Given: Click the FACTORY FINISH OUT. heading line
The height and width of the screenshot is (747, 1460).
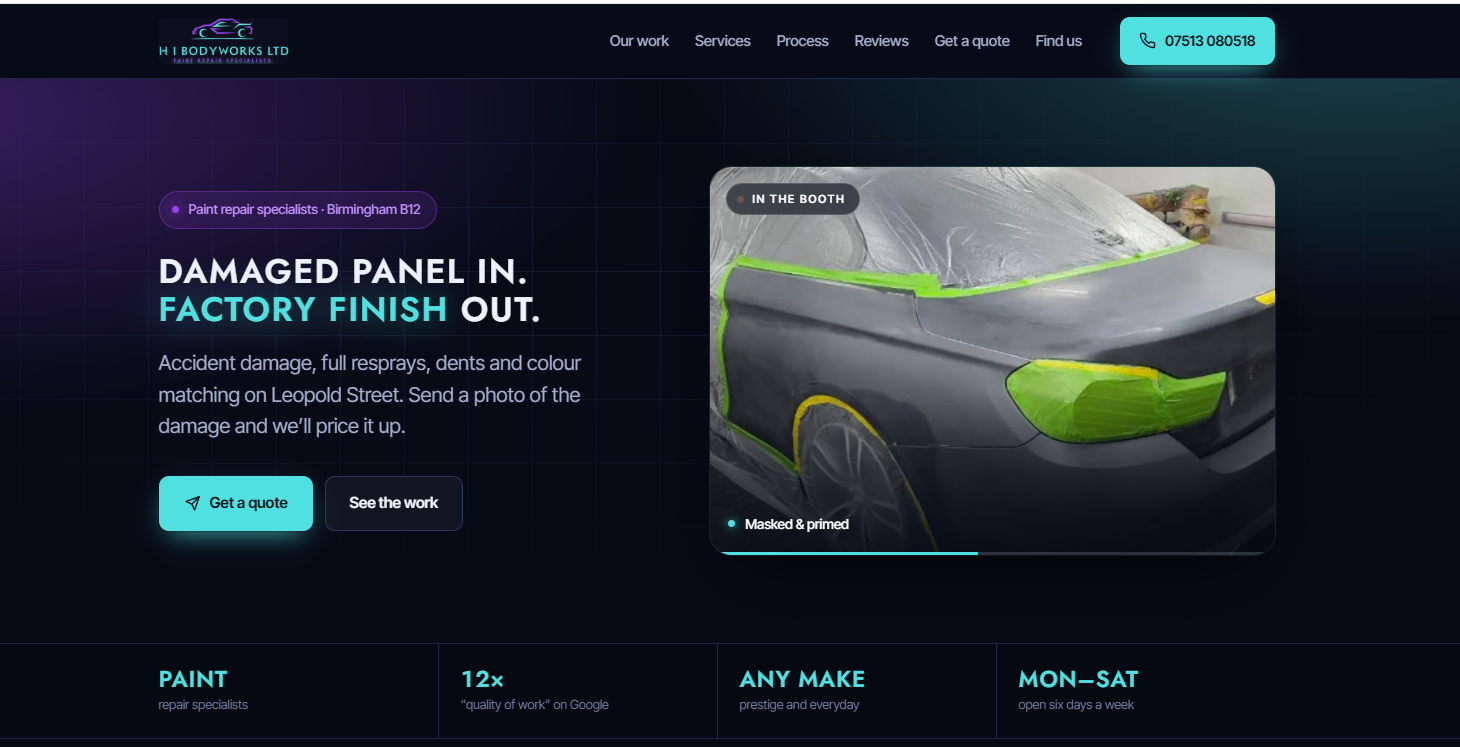Looking at the screenshot, I should tap(349, 310).
